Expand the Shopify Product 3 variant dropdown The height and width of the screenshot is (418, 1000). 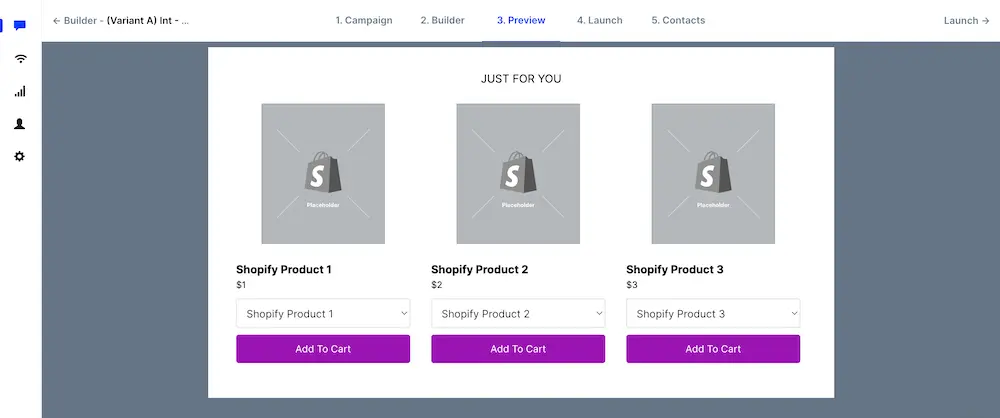(x=713, y=314)
